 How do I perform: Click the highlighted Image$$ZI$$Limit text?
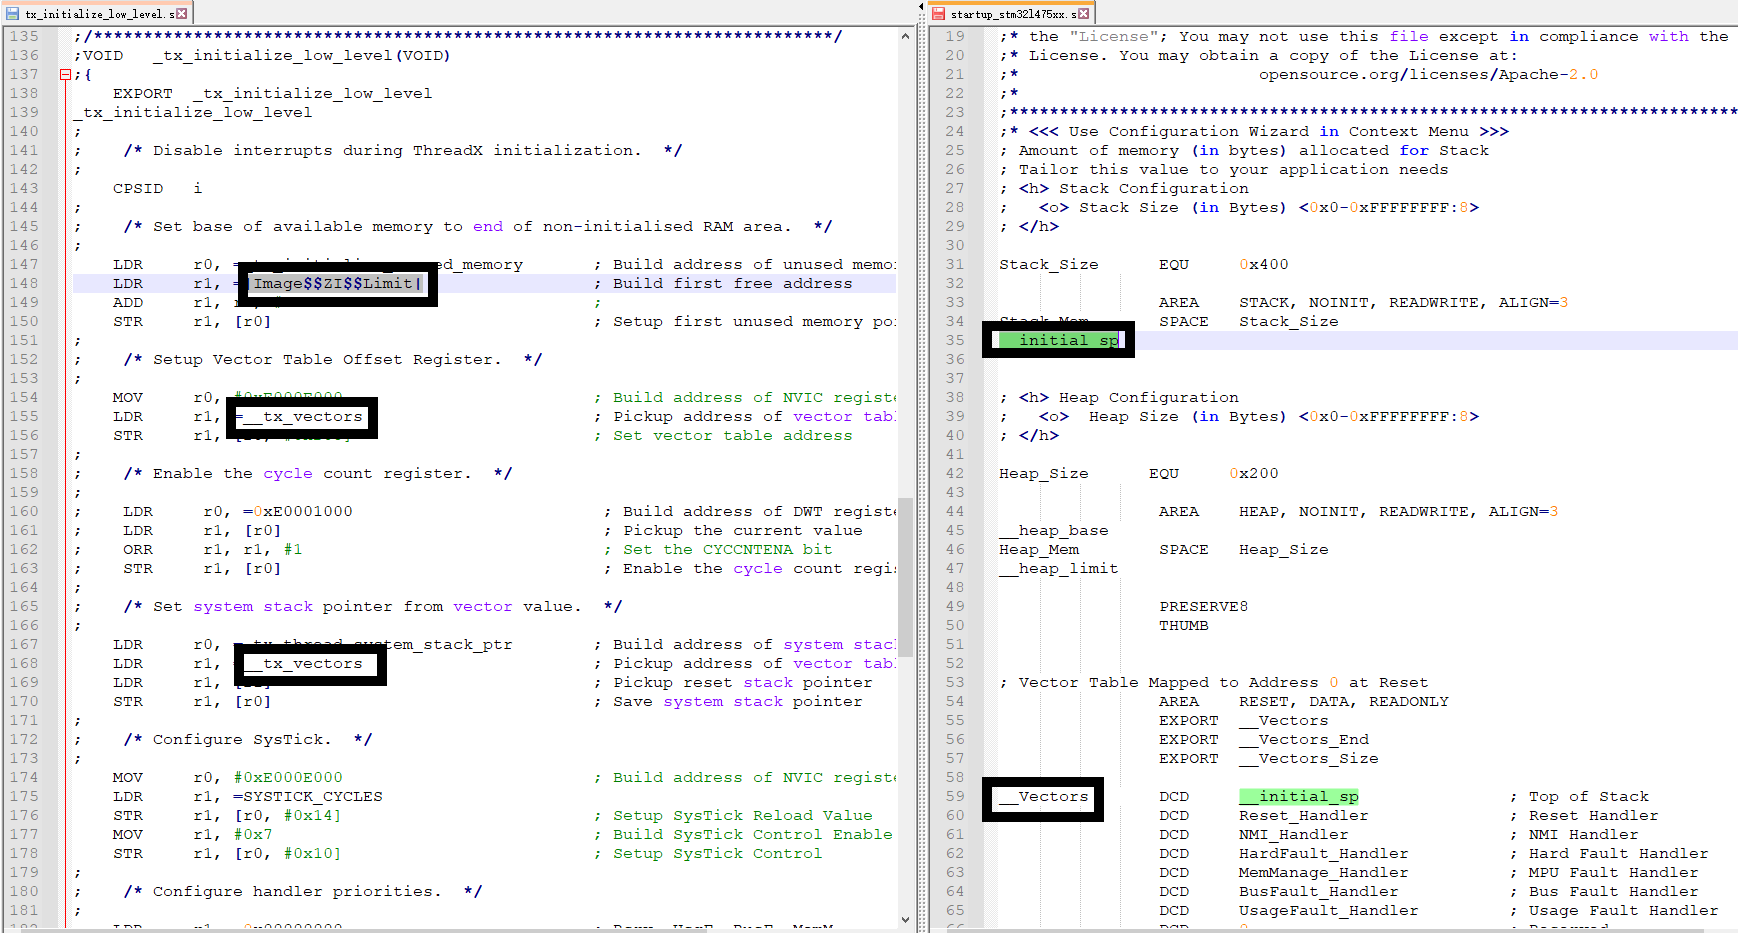point(335,283)
